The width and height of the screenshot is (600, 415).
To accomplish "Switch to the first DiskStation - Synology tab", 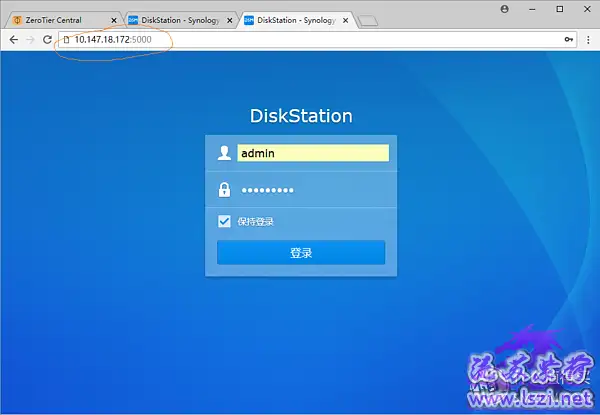I will coord(180,20).
